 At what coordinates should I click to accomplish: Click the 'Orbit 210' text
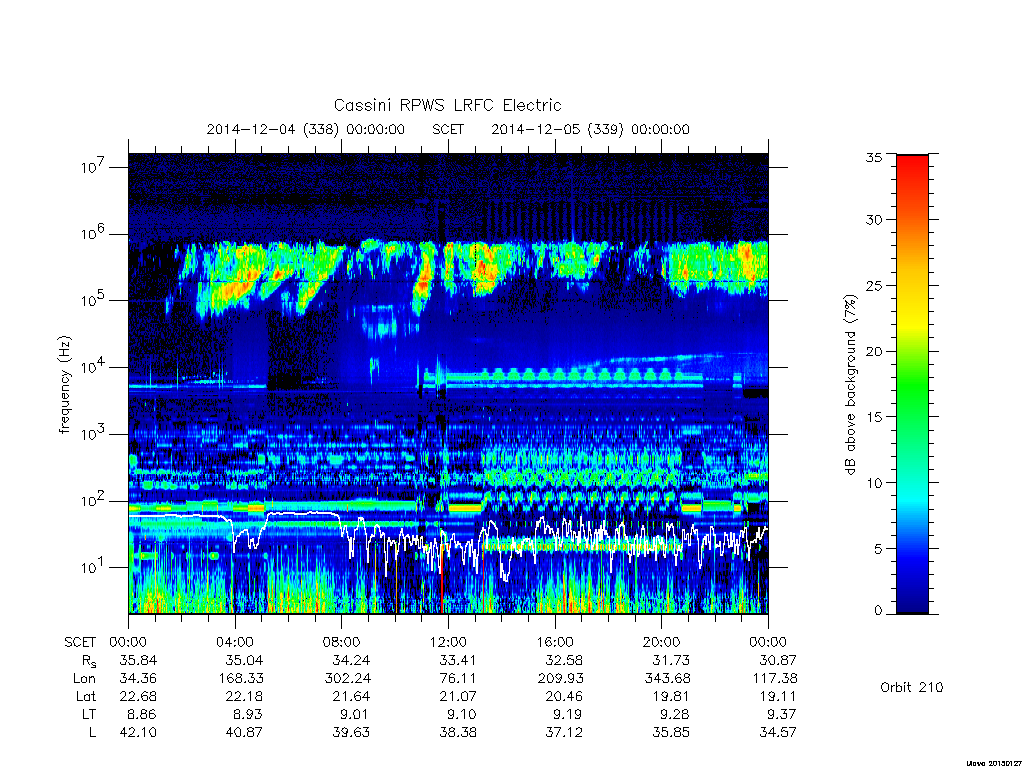pyautogui.click(x=912, y=687)
